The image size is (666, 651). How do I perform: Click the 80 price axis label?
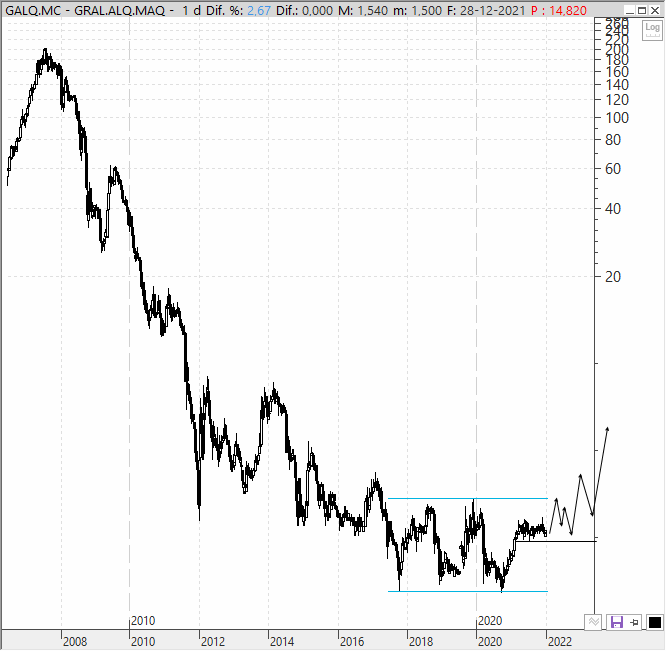point(613,140)
